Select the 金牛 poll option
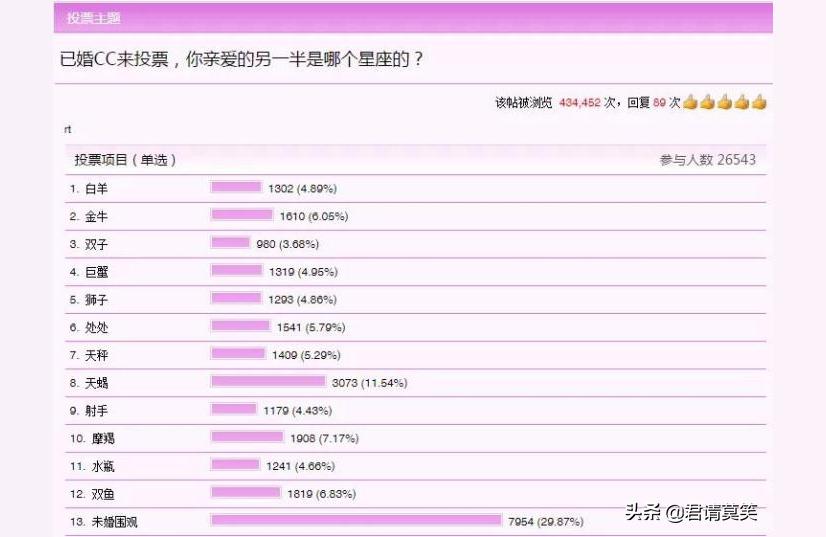Screen dimensions: 826x537 tap(96, 216)
